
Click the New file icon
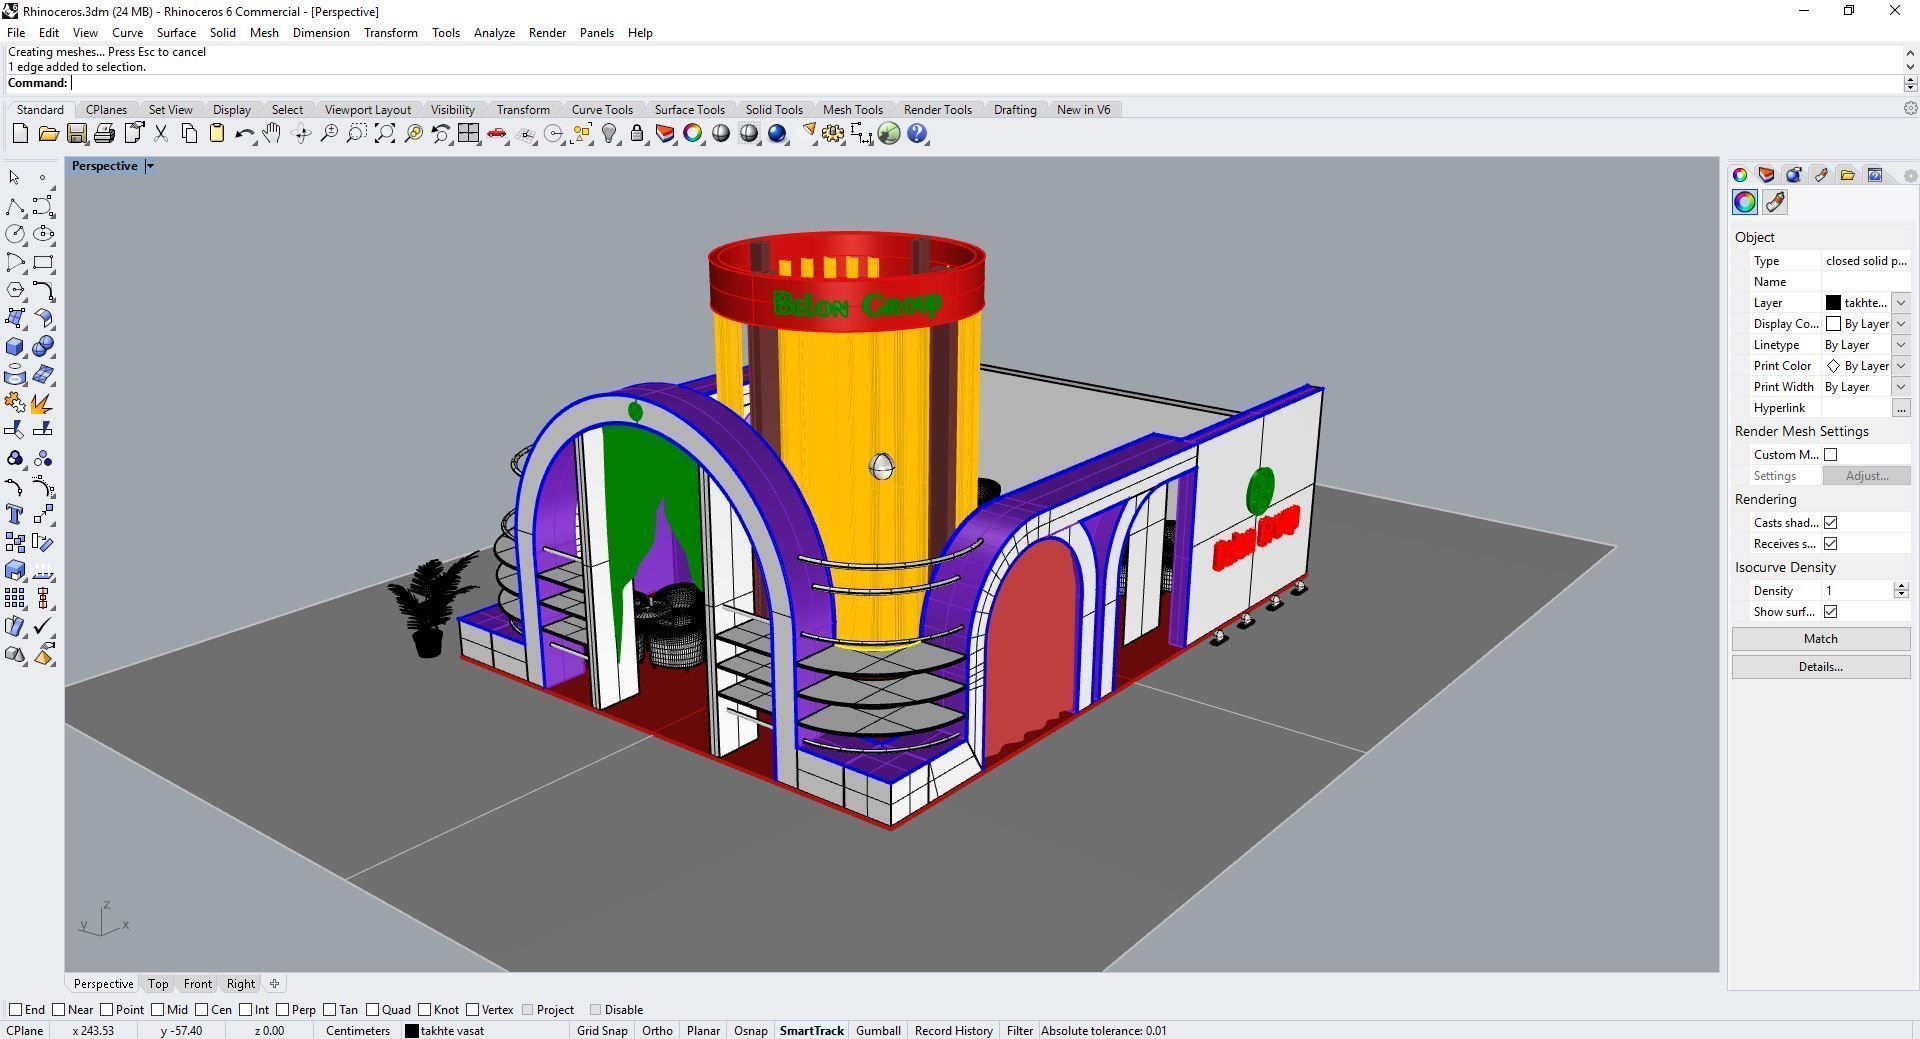click(x=20, y=133)
